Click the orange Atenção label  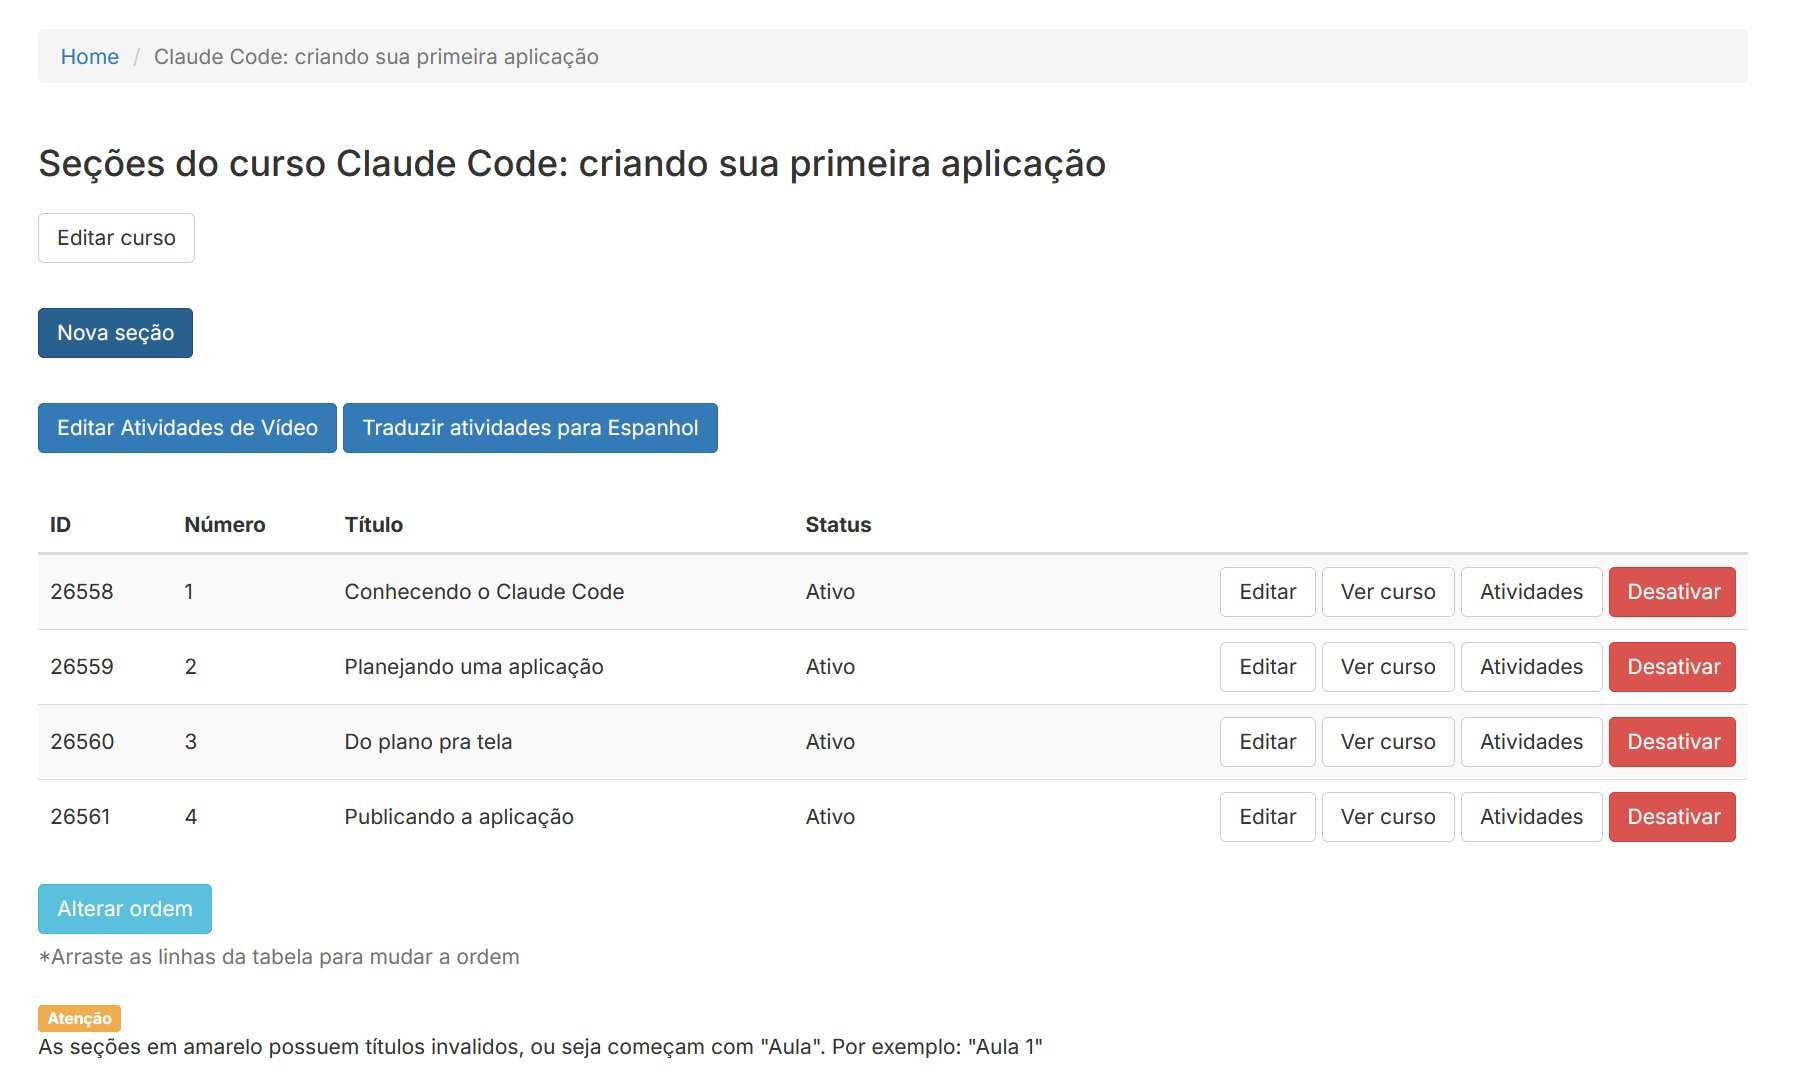79,1018
